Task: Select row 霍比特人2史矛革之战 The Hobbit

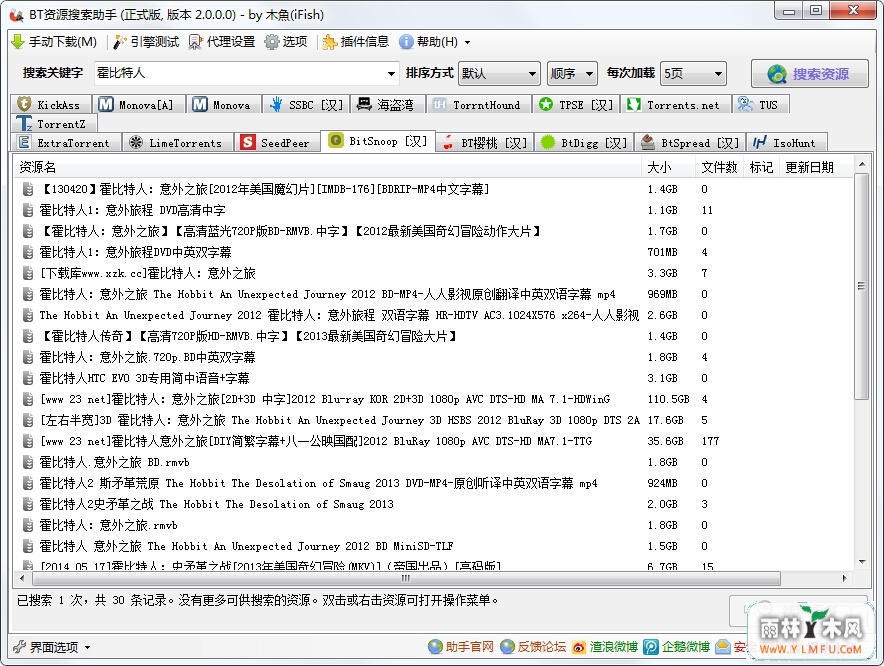Action: 433,504
